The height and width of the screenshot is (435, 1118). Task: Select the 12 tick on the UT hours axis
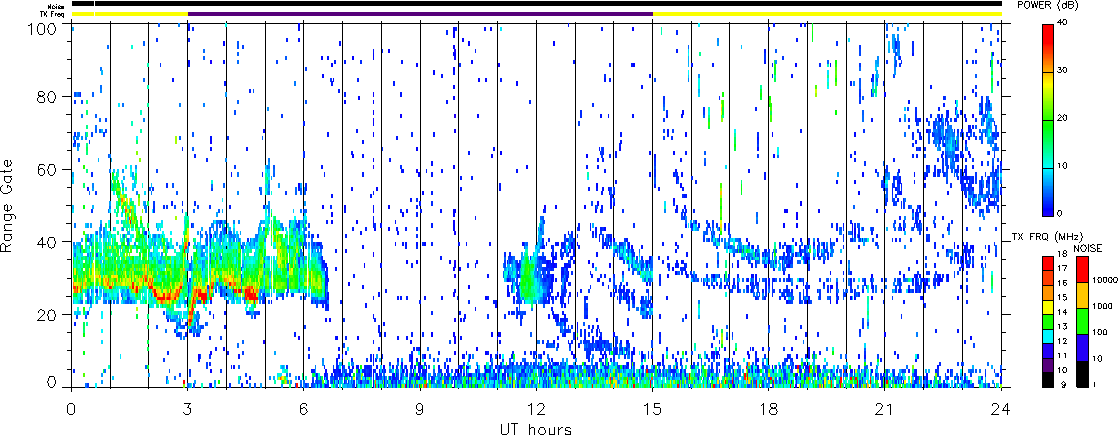[536, 409]
